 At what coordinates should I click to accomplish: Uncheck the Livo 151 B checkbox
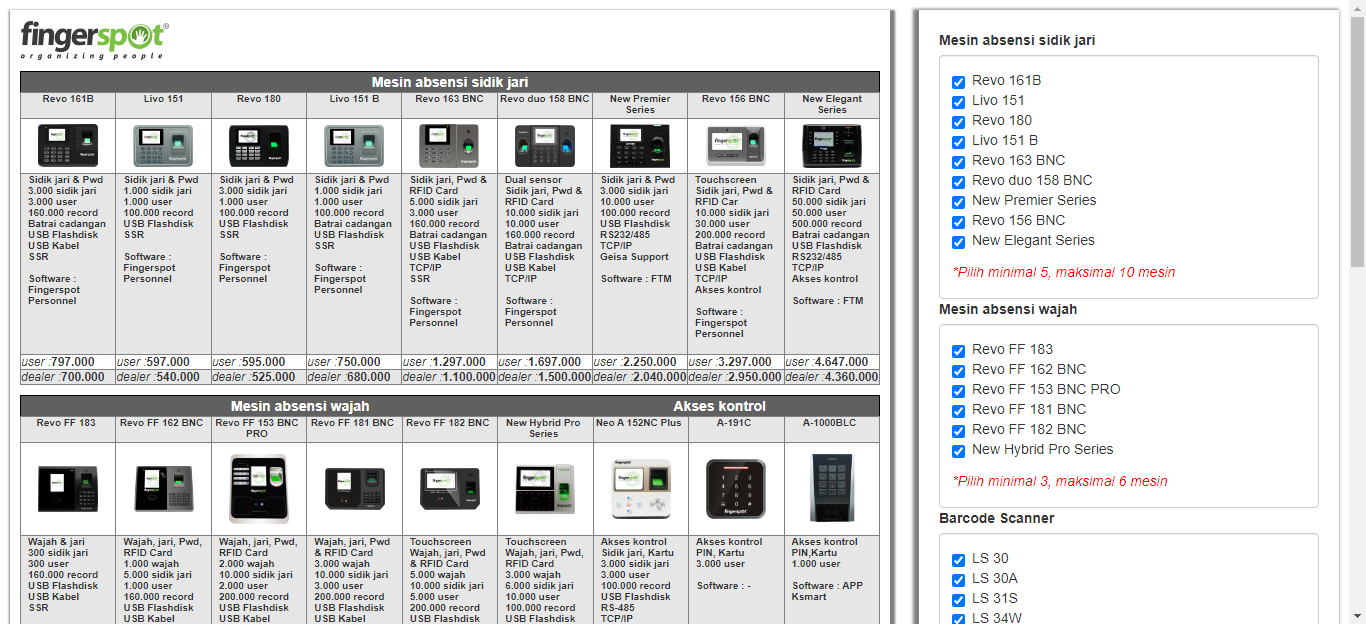[958, 142]
